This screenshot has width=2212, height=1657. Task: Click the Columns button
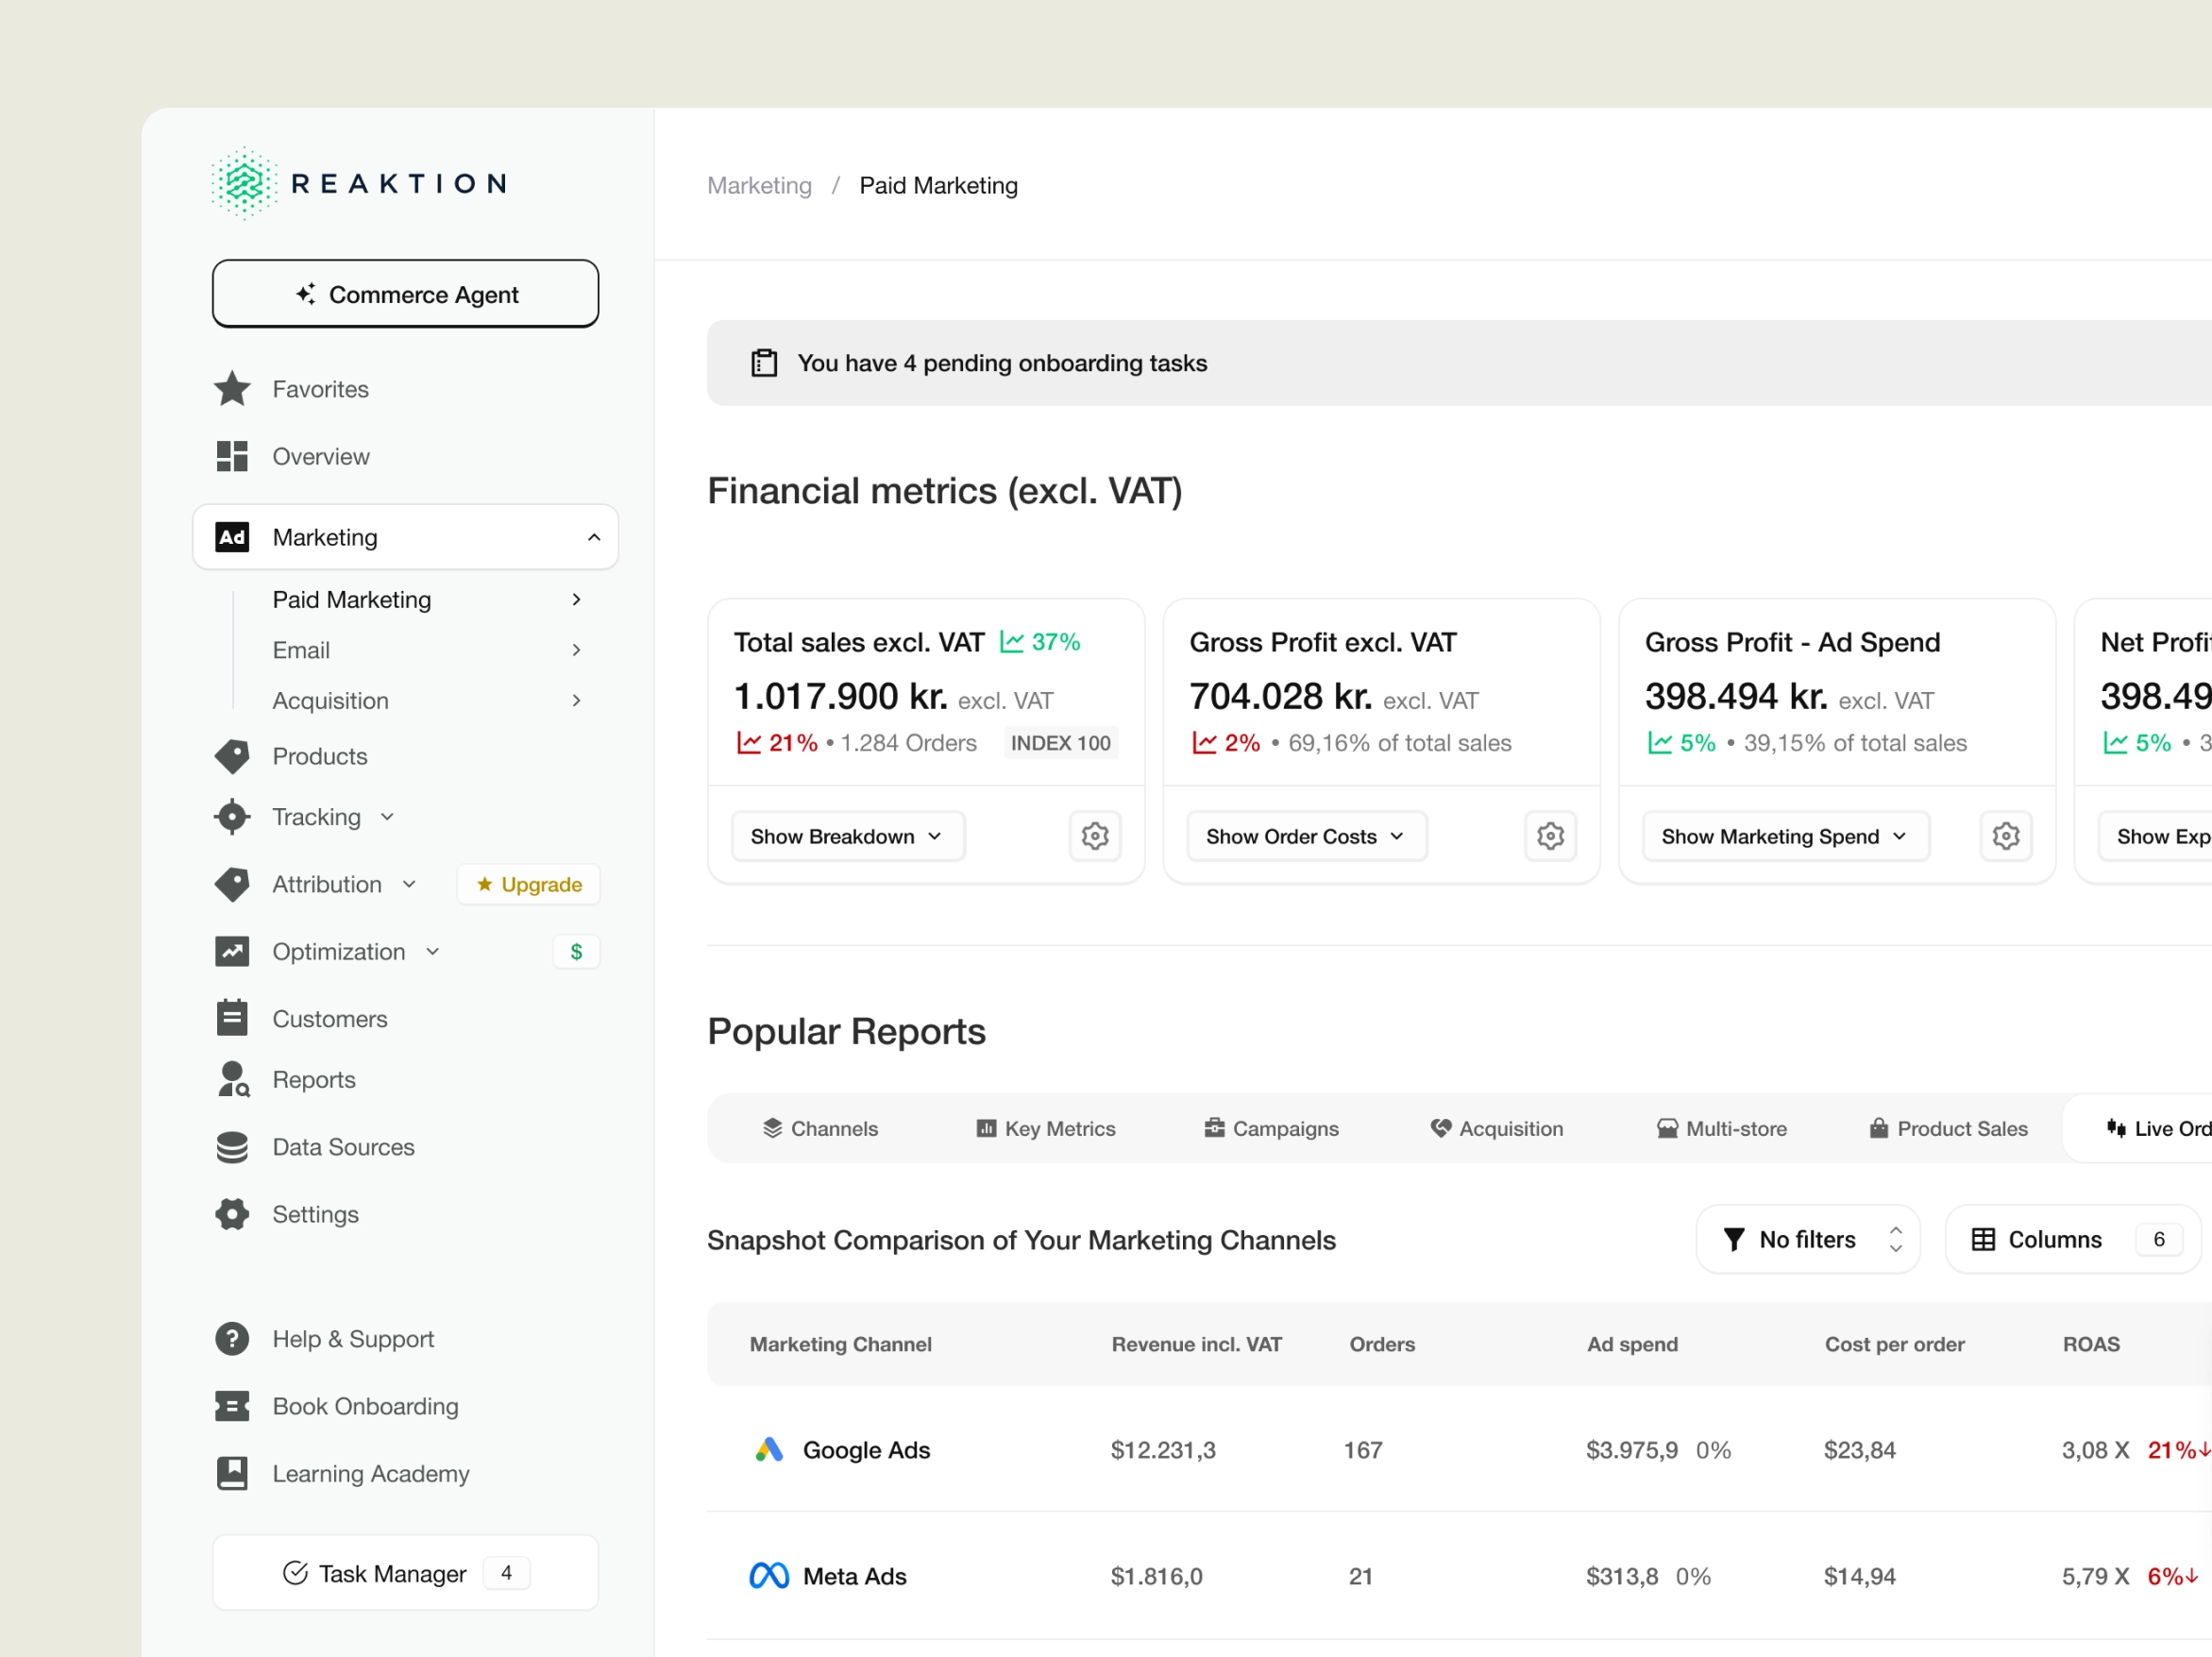(x=2073, y=1239)
